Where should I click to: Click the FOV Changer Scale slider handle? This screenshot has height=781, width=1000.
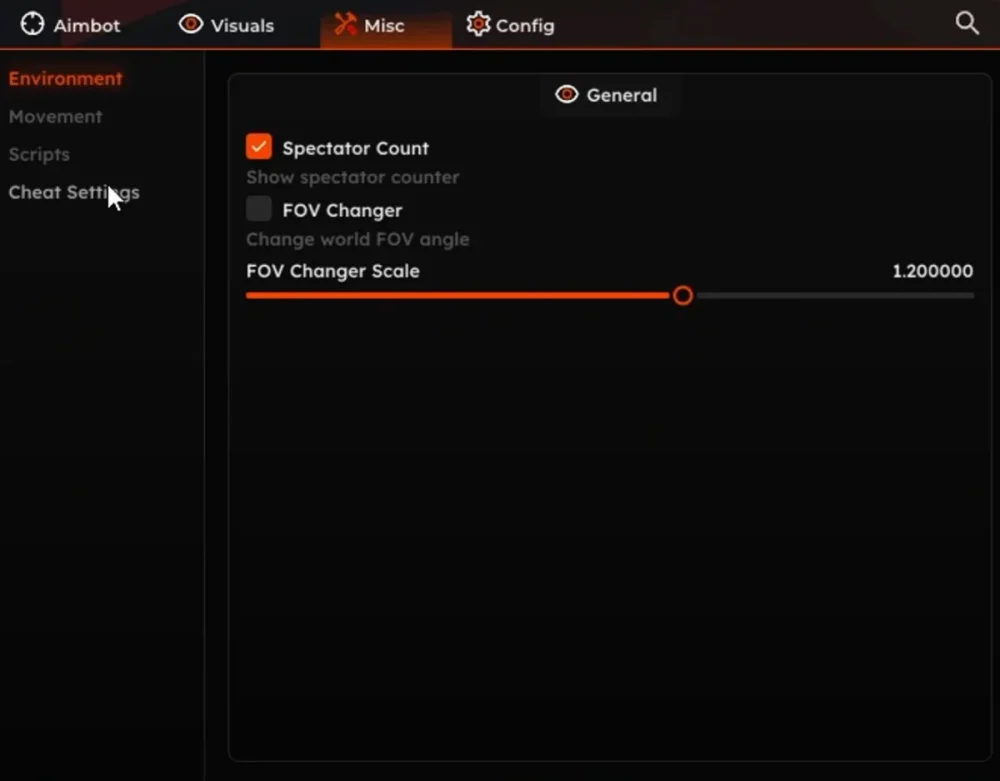[683, 296]
